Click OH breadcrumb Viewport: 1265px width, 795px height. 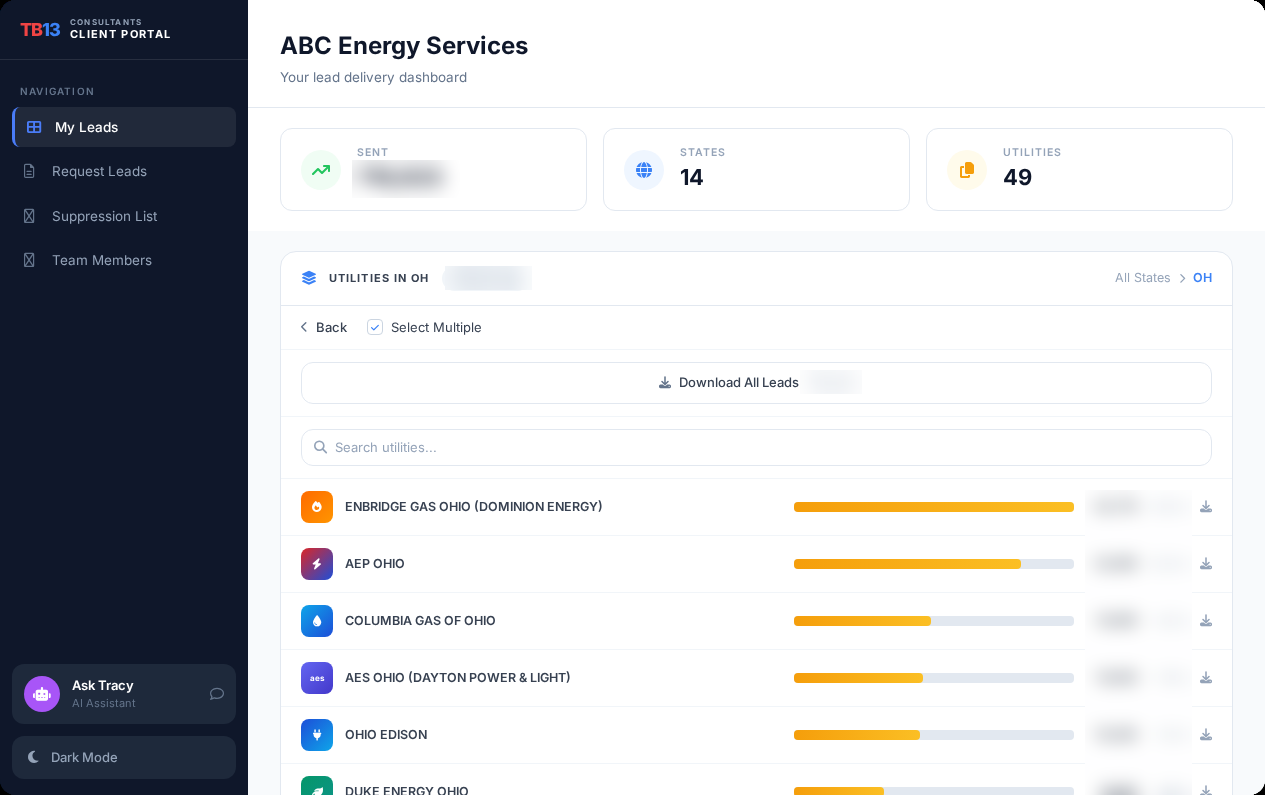pyautogui.click(x=1202, y=278)
